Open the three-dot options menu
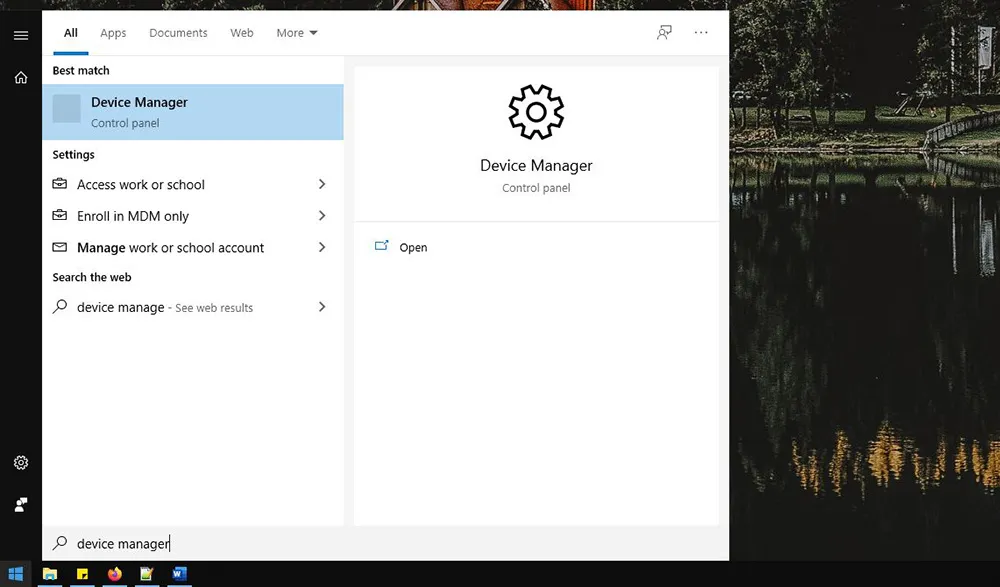 (x=701, y=33)
